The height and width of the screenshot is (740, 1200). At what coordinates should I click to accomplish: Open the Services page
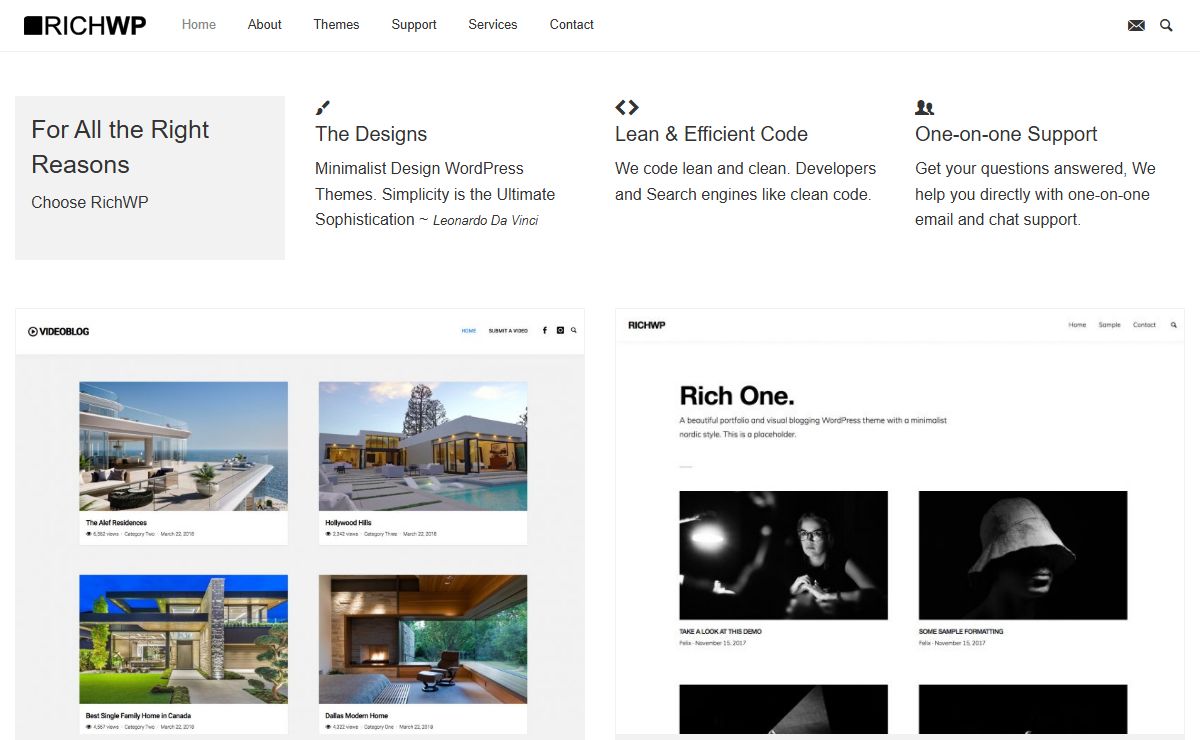(x=493, y=25)
